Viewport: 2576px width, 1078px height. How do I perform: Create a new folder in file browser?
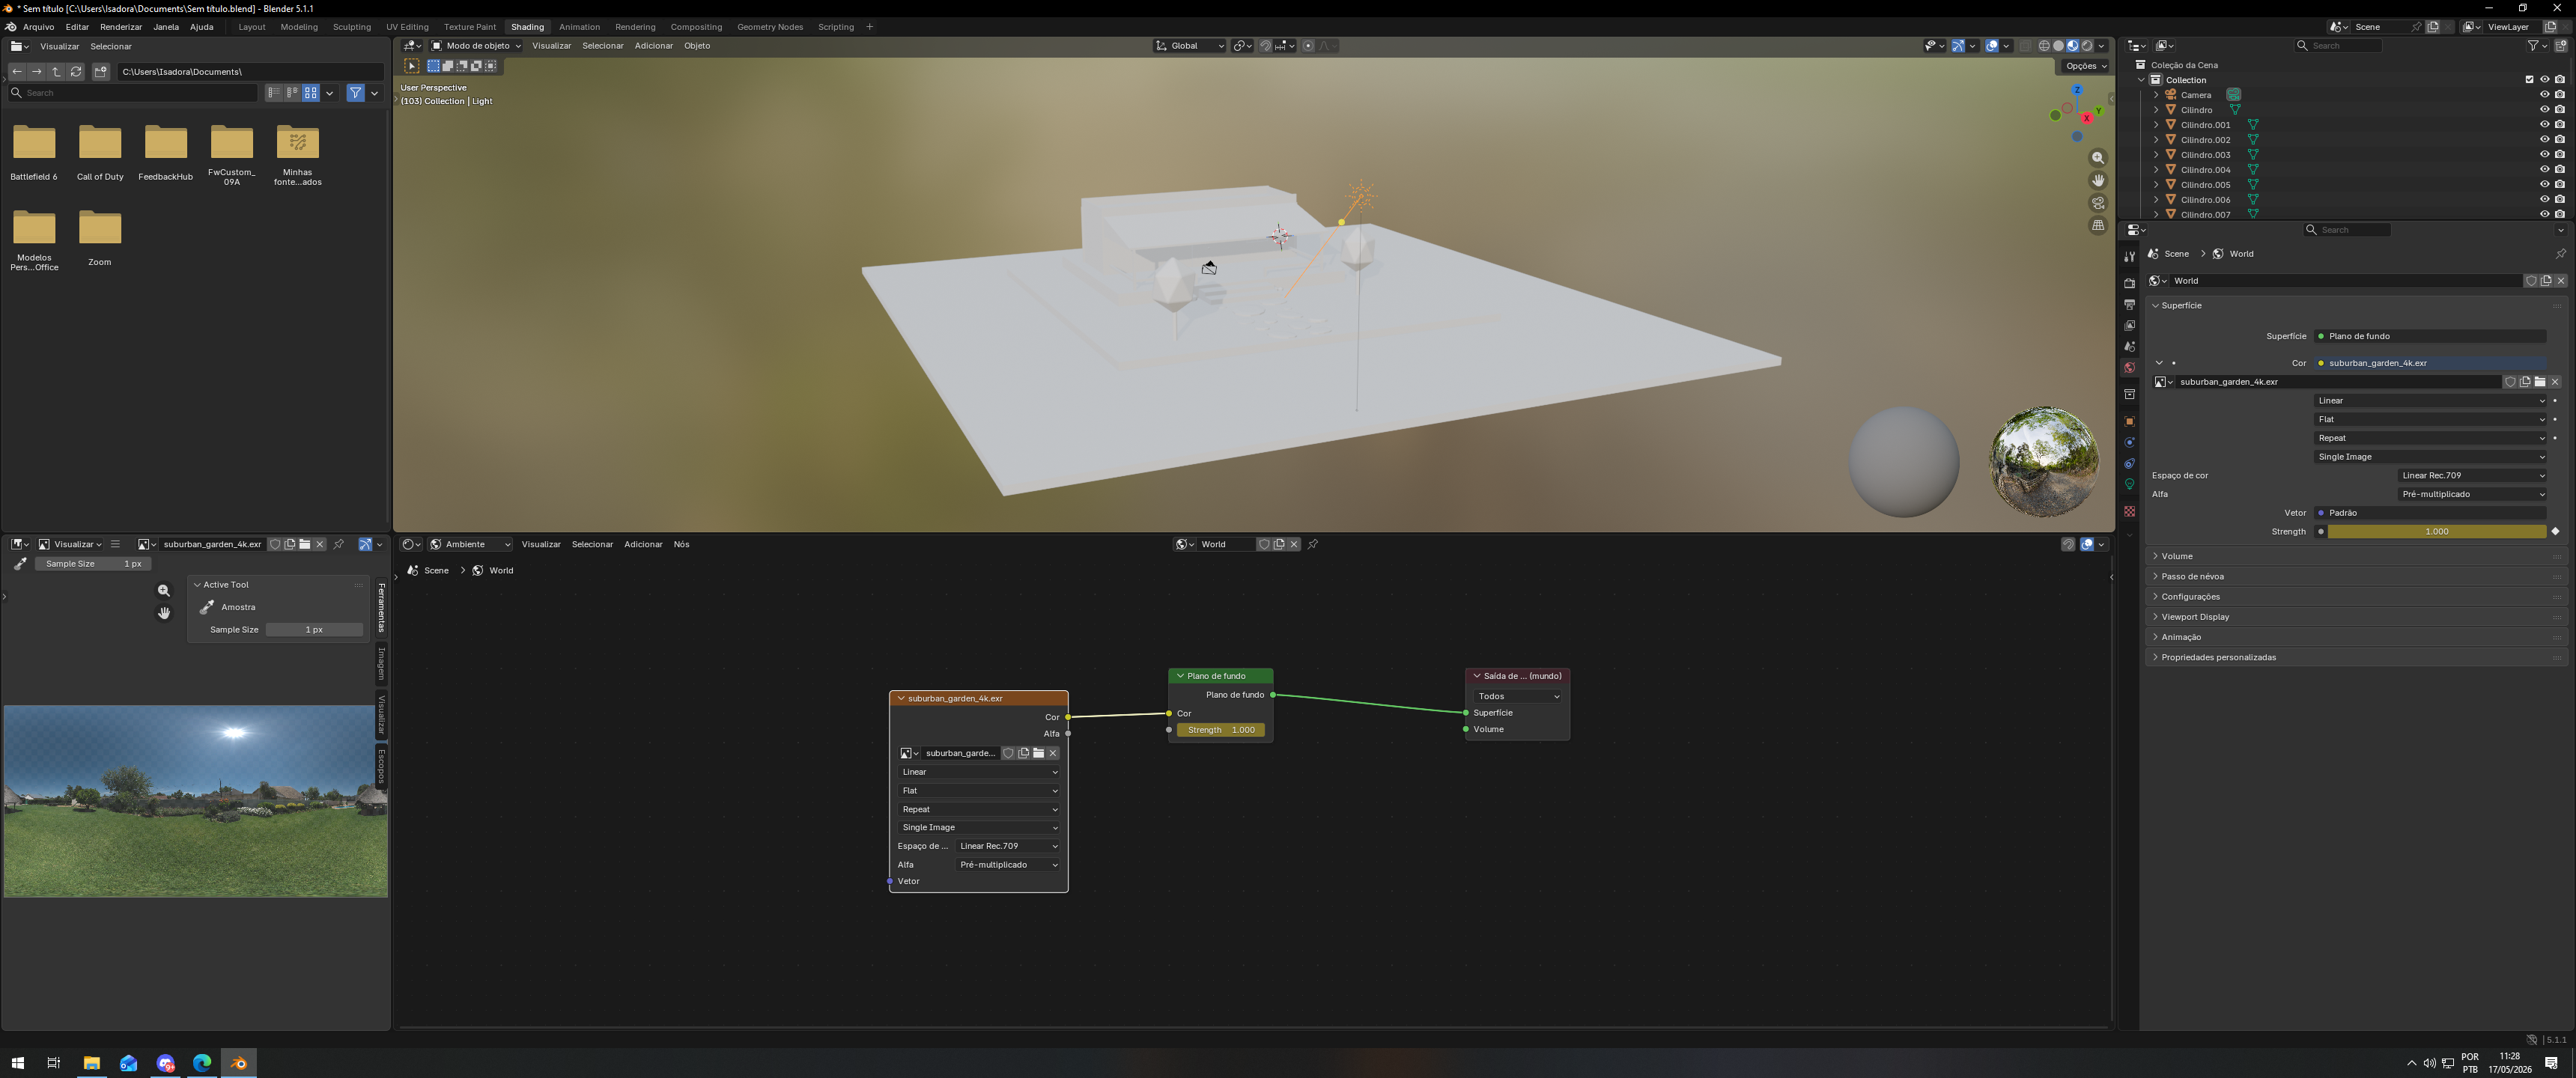pos(101,72)
